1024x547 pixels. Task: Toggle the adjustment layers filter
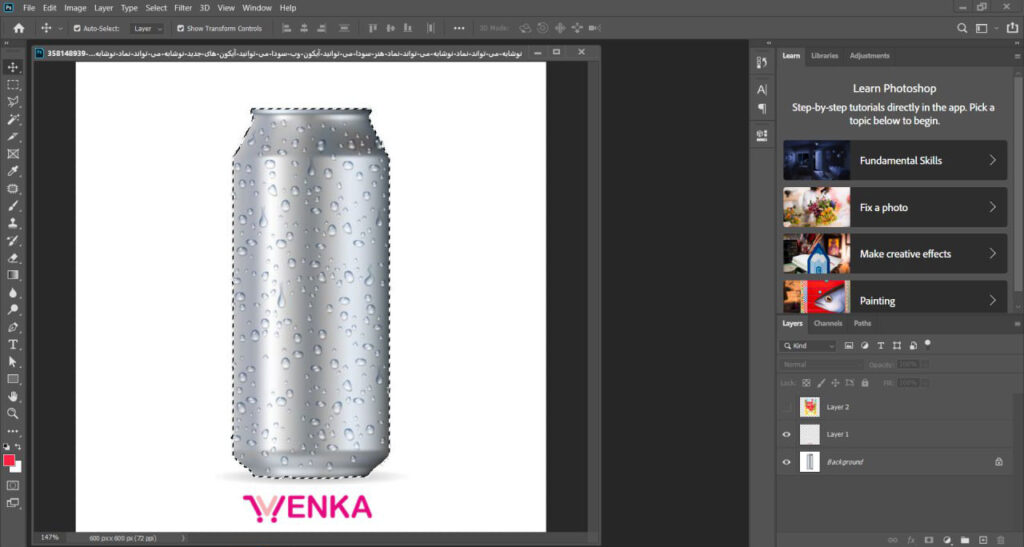(x=865, y=345)
